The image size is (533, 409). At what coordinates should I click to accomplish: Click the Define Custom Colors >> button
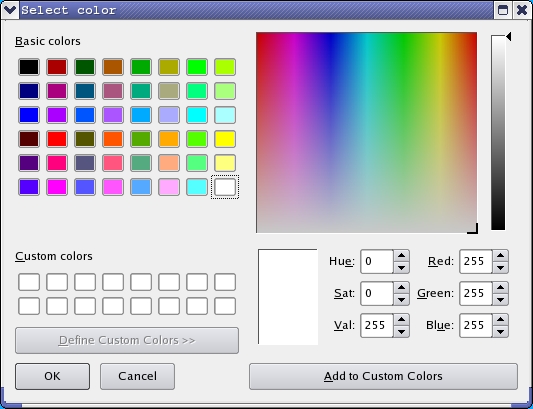pyautogui.click(x=127, y=340)
